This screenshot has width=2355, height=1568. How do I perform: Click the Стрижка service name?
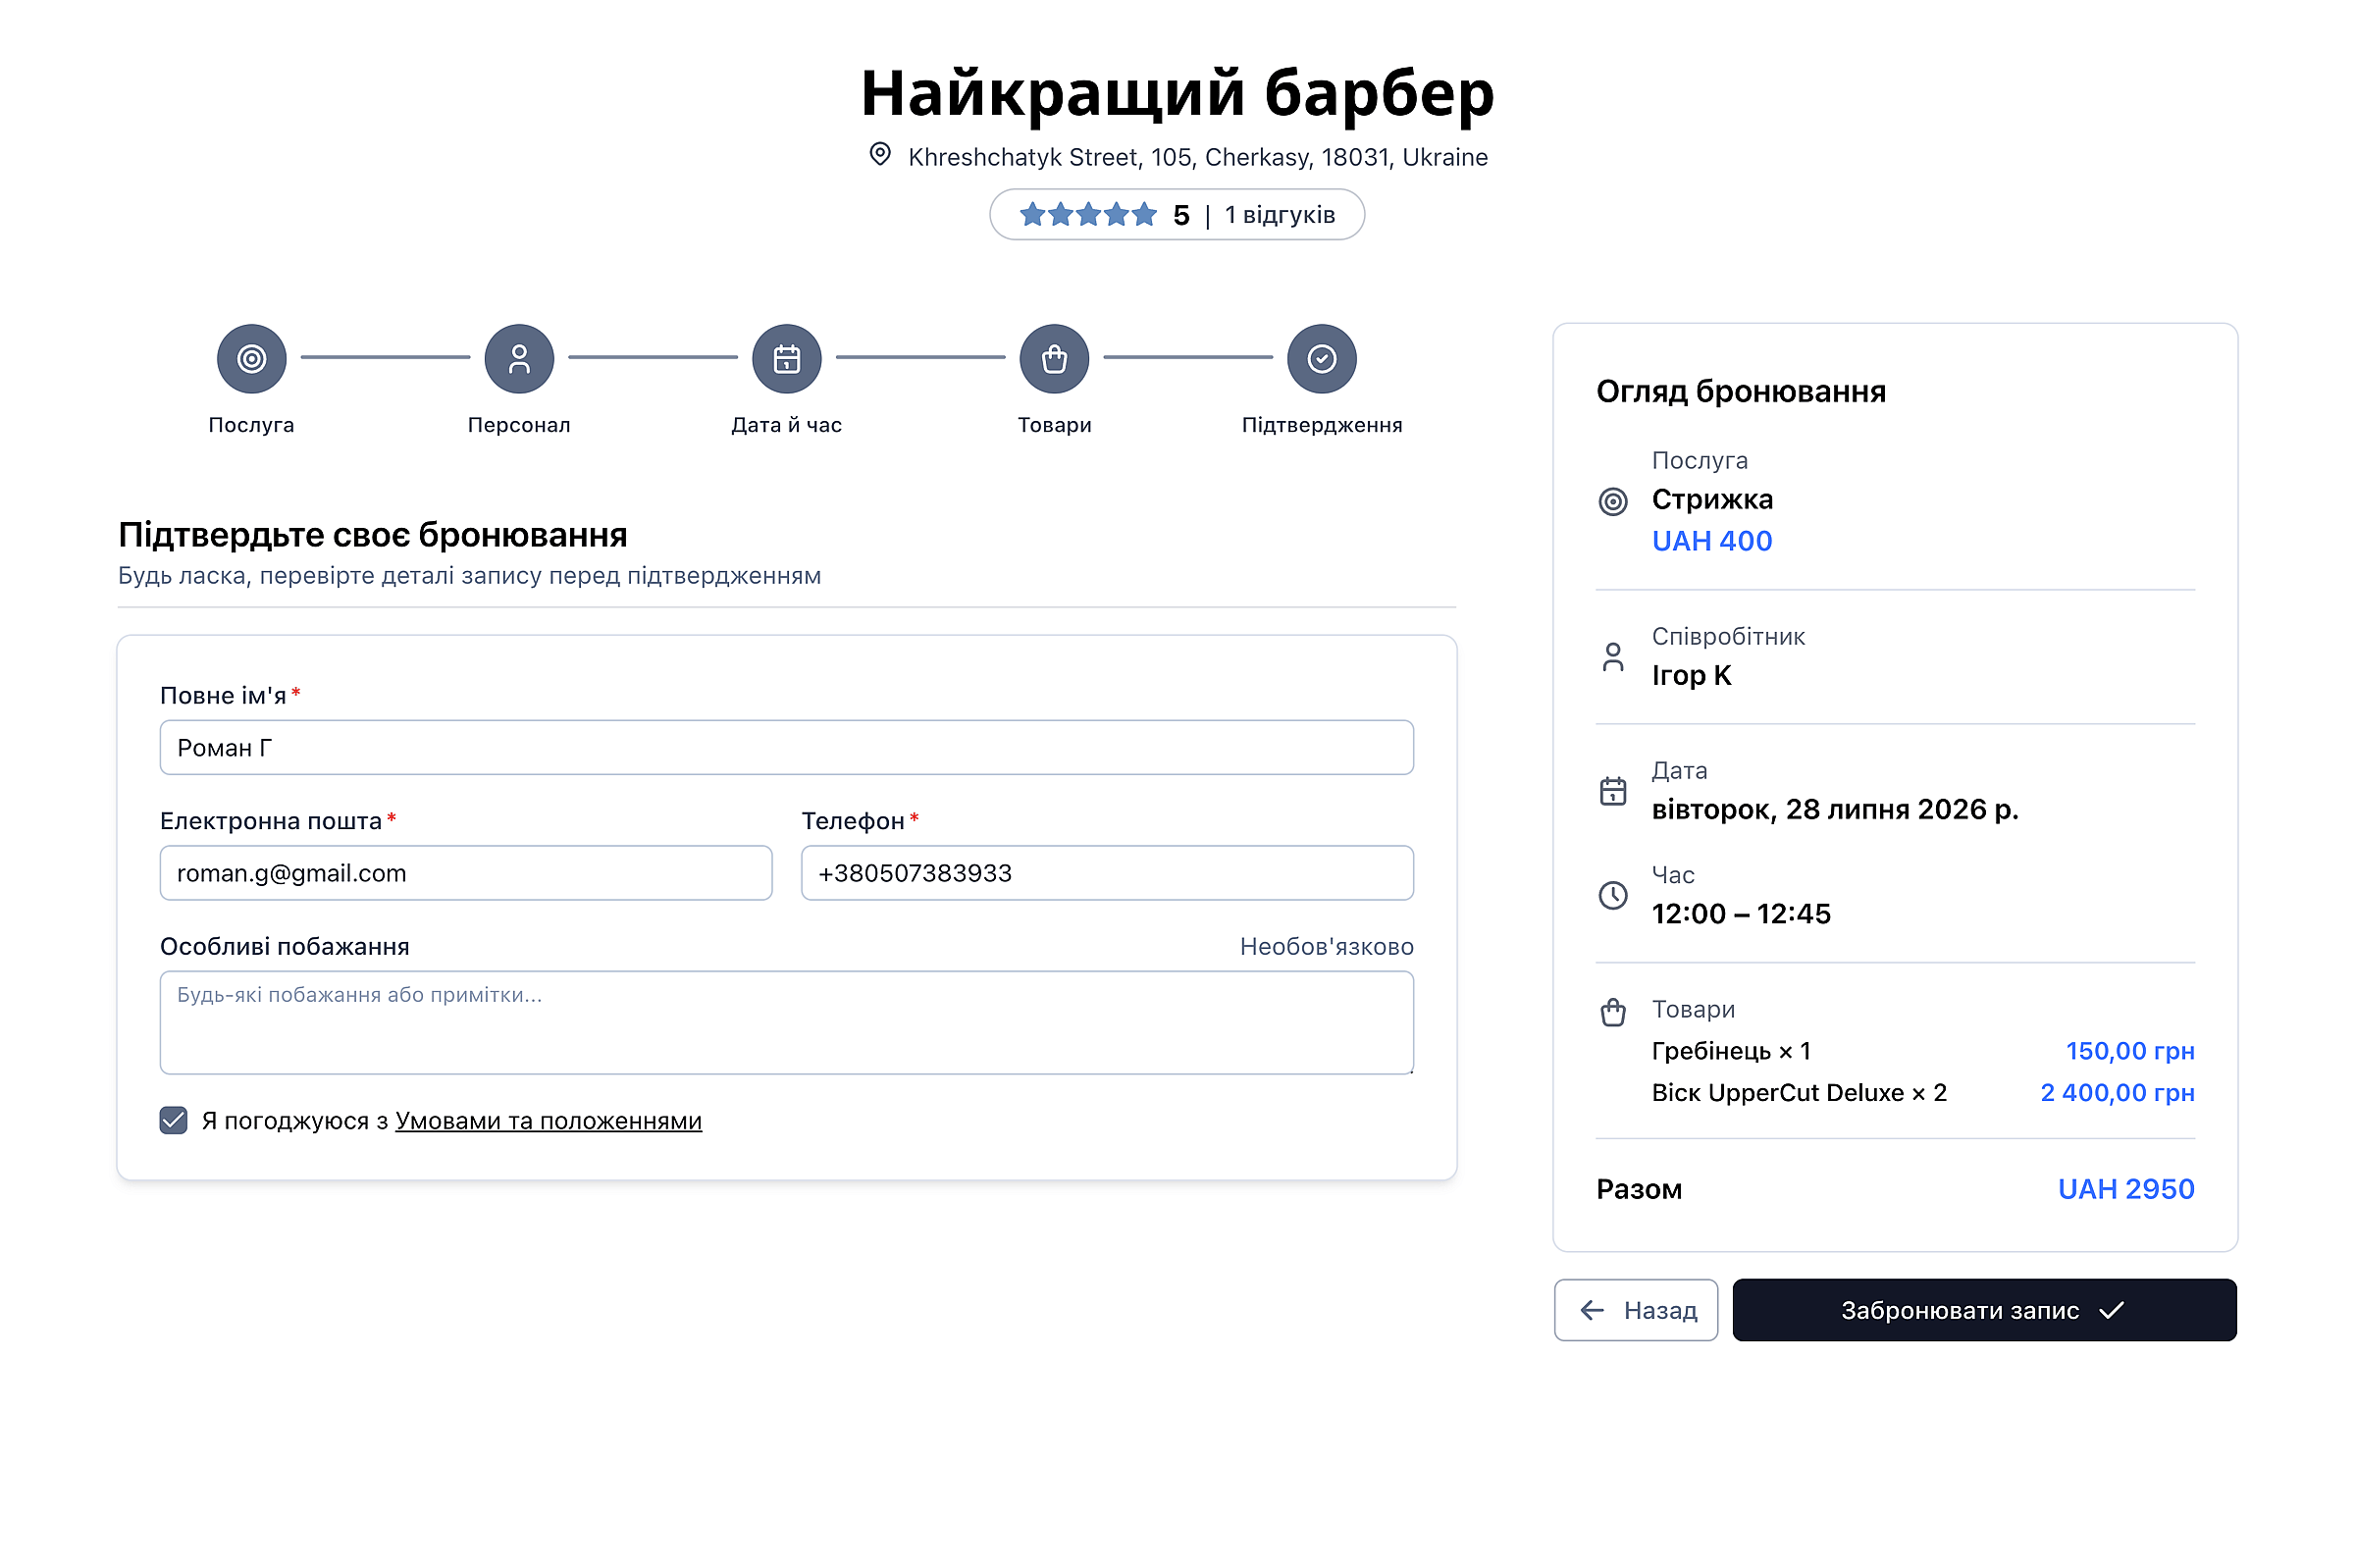click(1712, 499)
